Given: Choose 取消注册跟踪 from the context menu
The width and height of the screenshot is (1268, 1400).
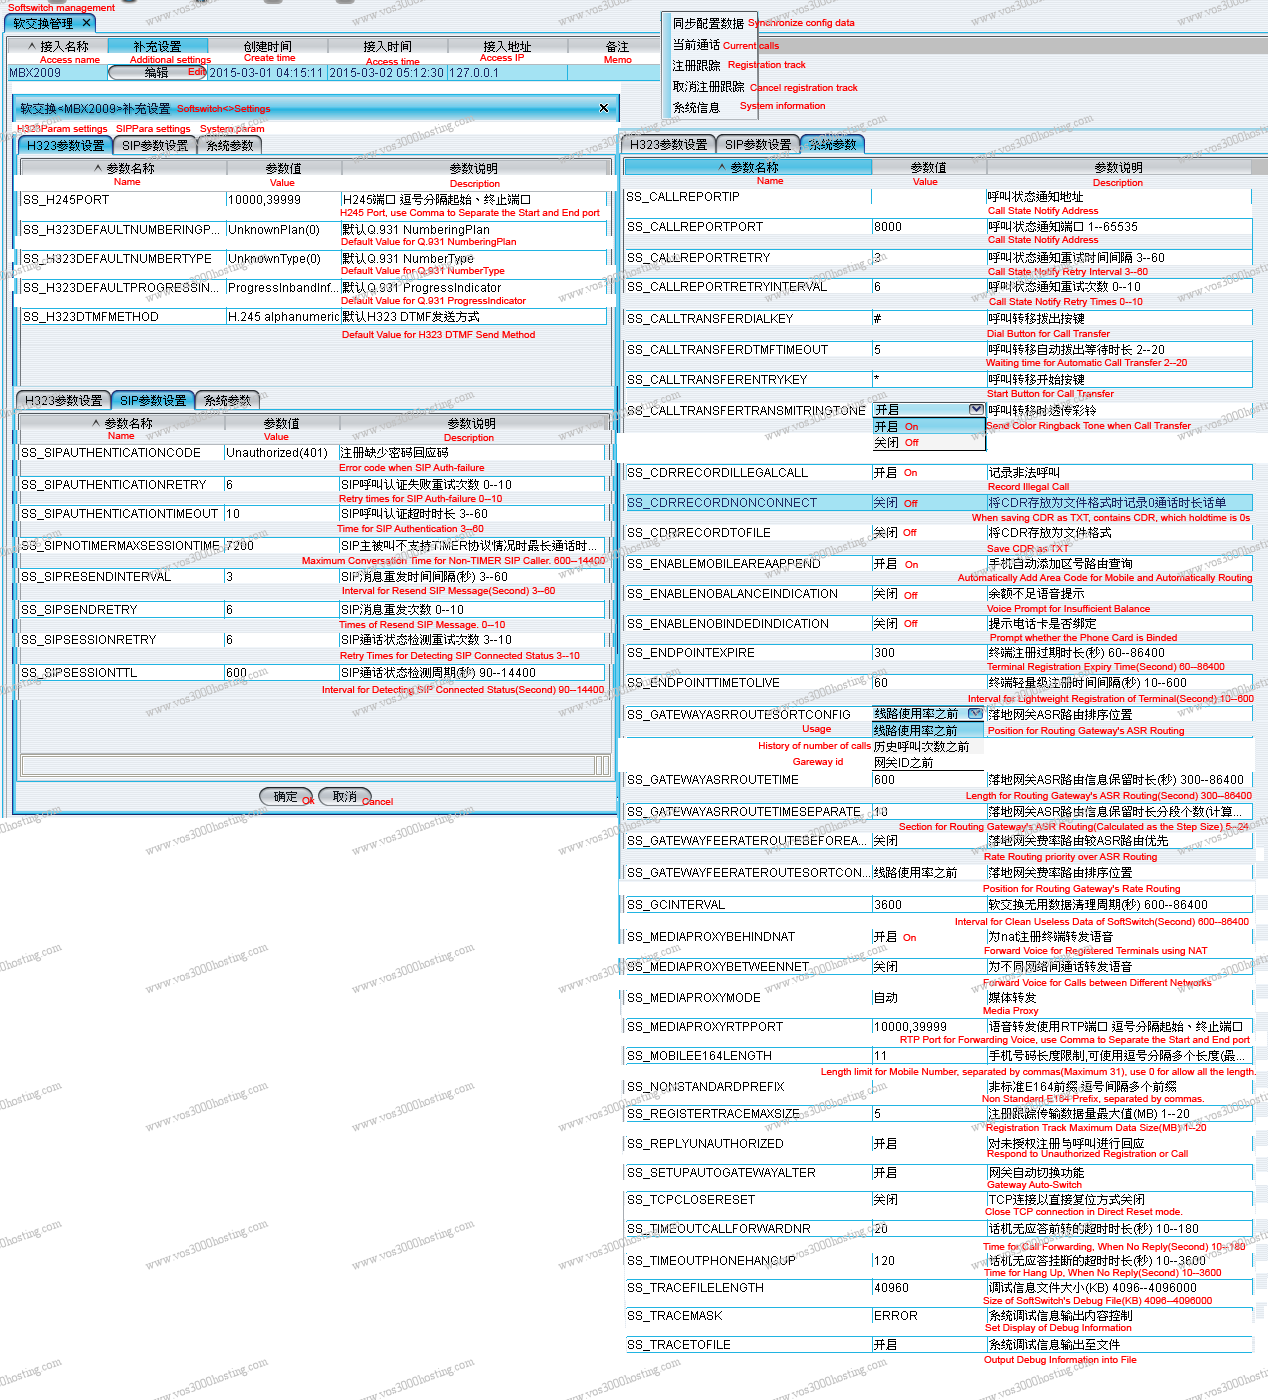Looking at the screenshot, I should click(708, 87).
